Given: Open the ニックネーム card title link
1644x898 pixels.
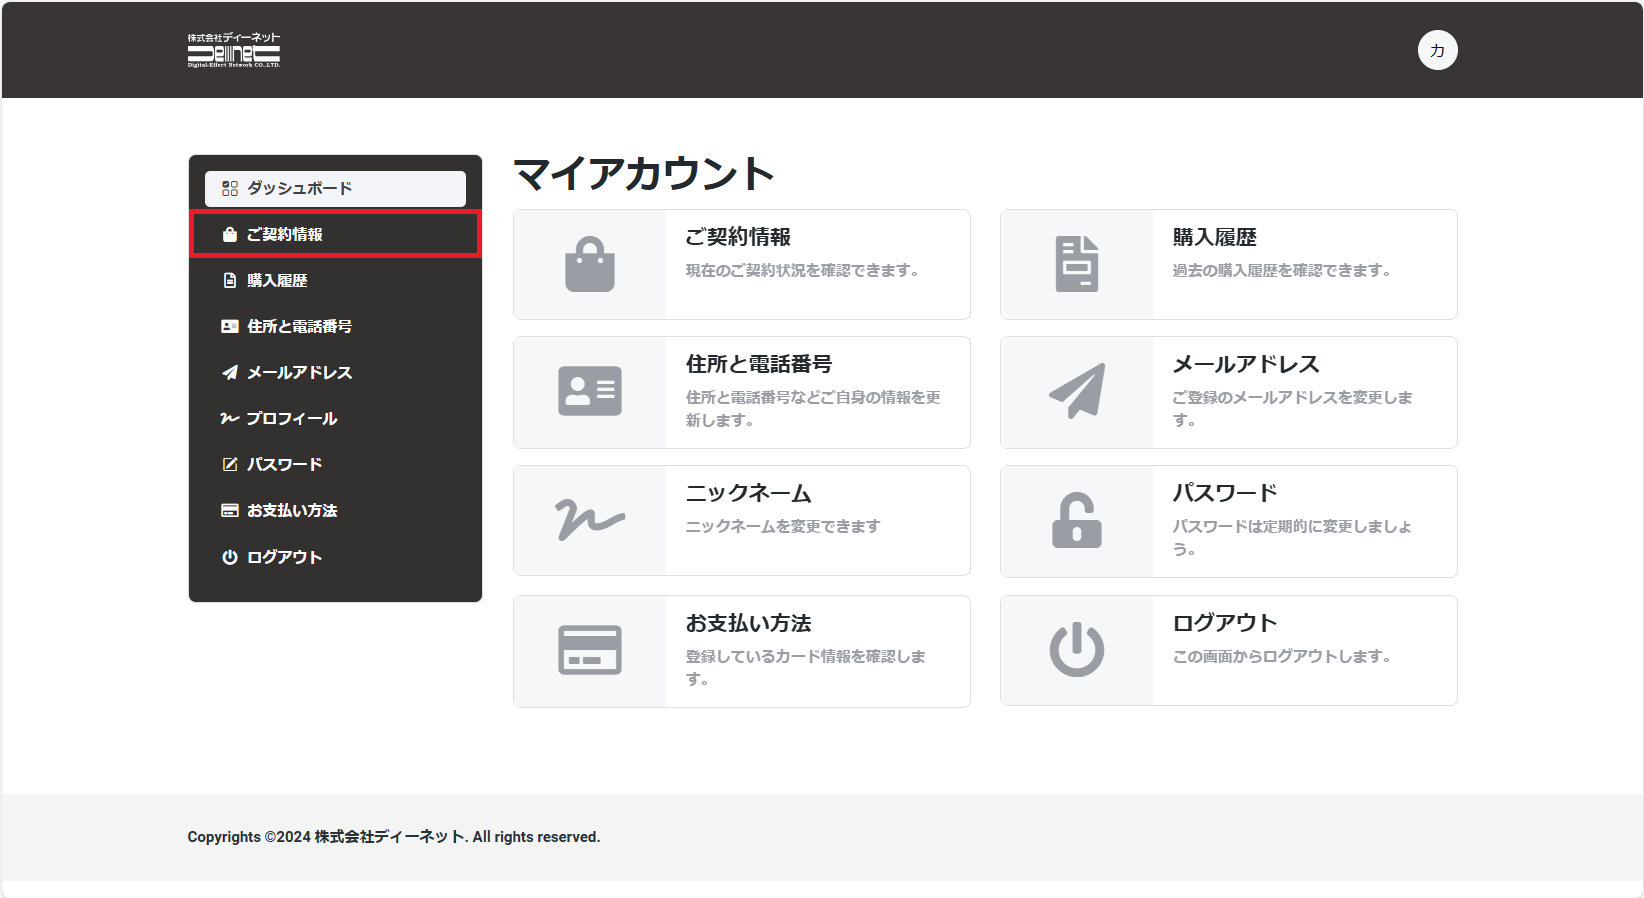Looking at the screenshot, I should [748, 493].
